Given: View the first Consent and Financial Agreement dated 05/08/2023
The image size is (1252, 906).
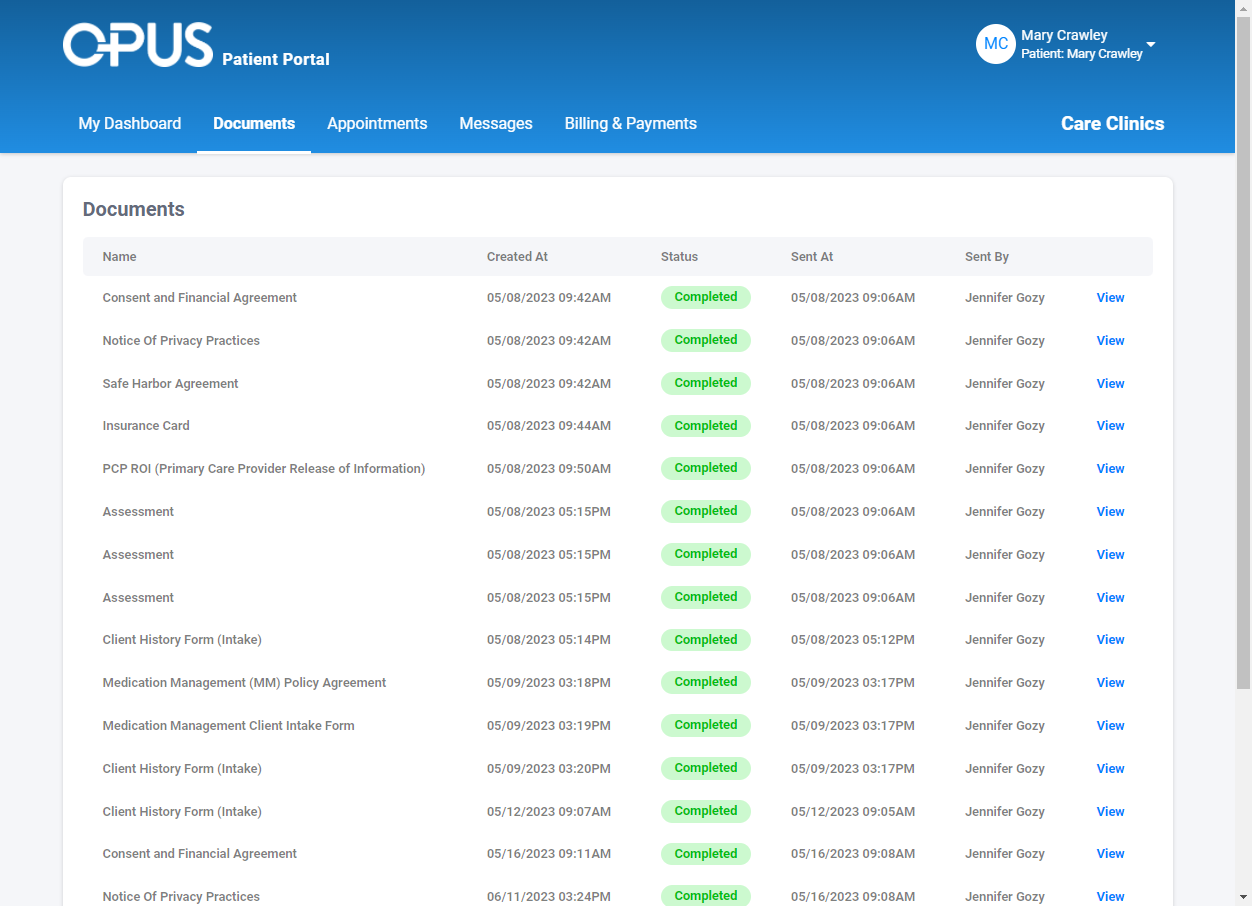Looking at the screenshot, I should [x=1110, y=298].
